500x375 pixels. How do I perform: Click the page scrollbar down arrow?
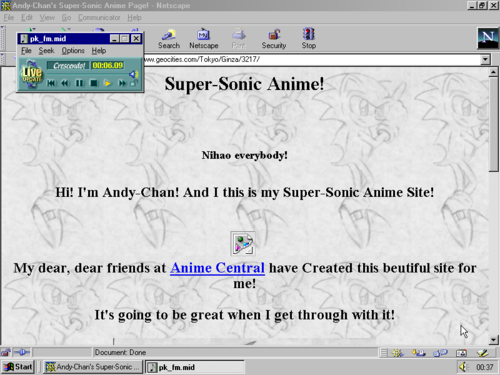pos(493,340)
